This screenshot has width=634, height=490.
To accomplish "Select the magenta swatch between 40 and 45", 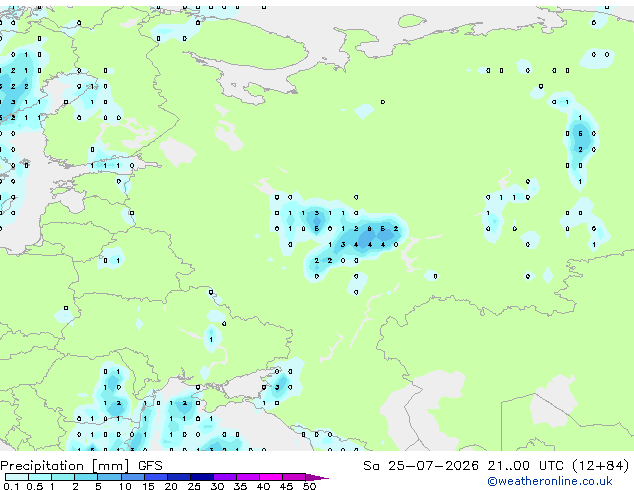I will 271,477.
